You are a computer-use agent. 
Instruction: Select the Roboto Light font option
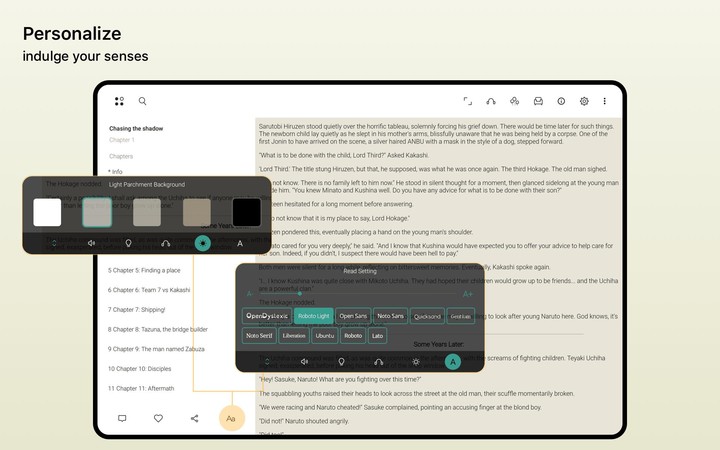click(313, 315)
